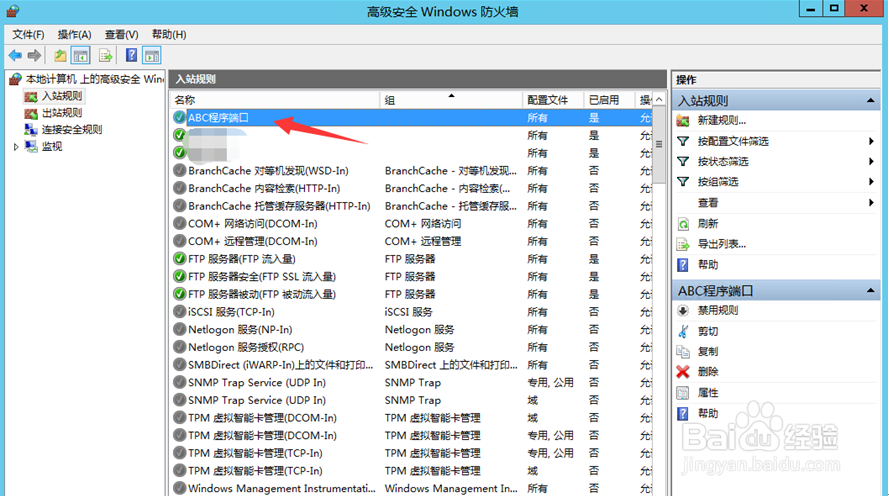Select the ABC程序端口 rule row
This screenshot has height=496, width=889.
pos(412,117)
